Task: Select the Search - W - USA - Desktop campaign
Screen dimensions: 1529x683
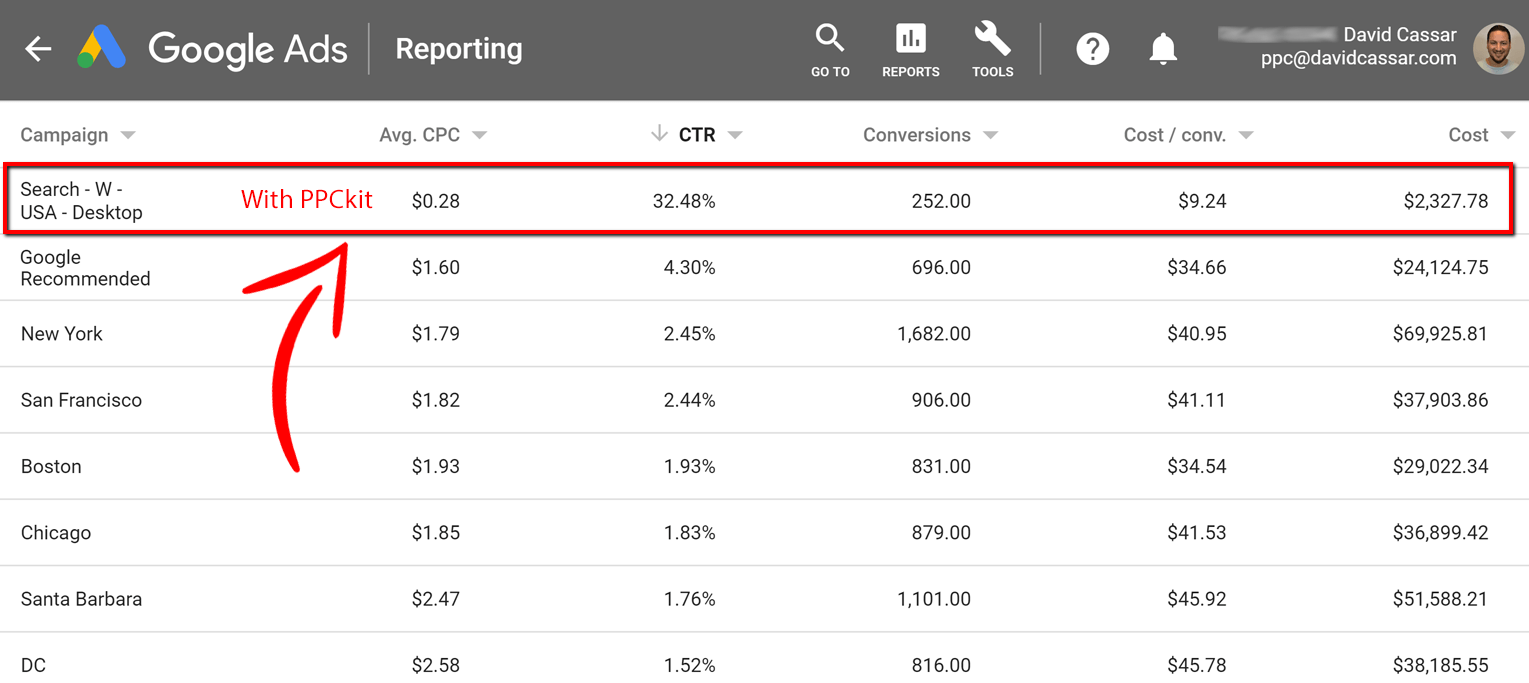Action: click(x=81, y=201)
